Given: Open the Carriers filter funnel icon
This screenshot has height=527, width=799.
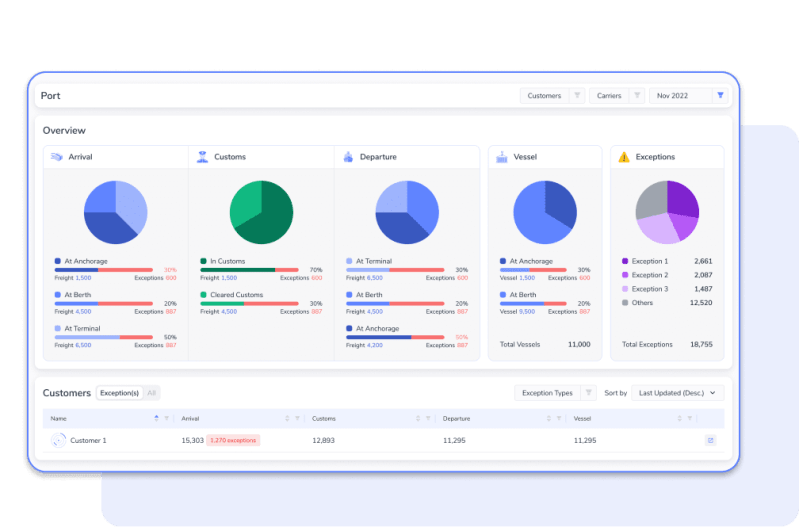Looking at the screenshot, I should click(637, 95).
